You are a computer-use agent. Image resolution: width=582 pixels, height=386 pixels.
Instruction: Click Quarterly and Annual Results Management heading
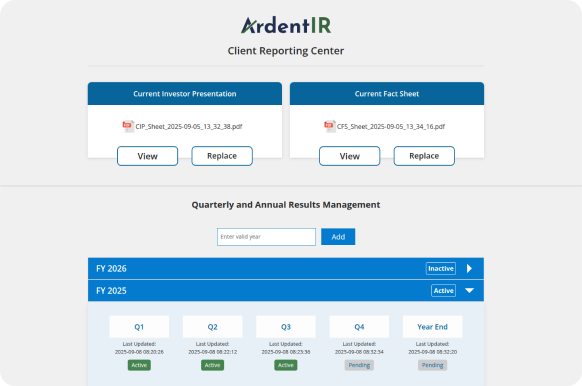(286, 205)
